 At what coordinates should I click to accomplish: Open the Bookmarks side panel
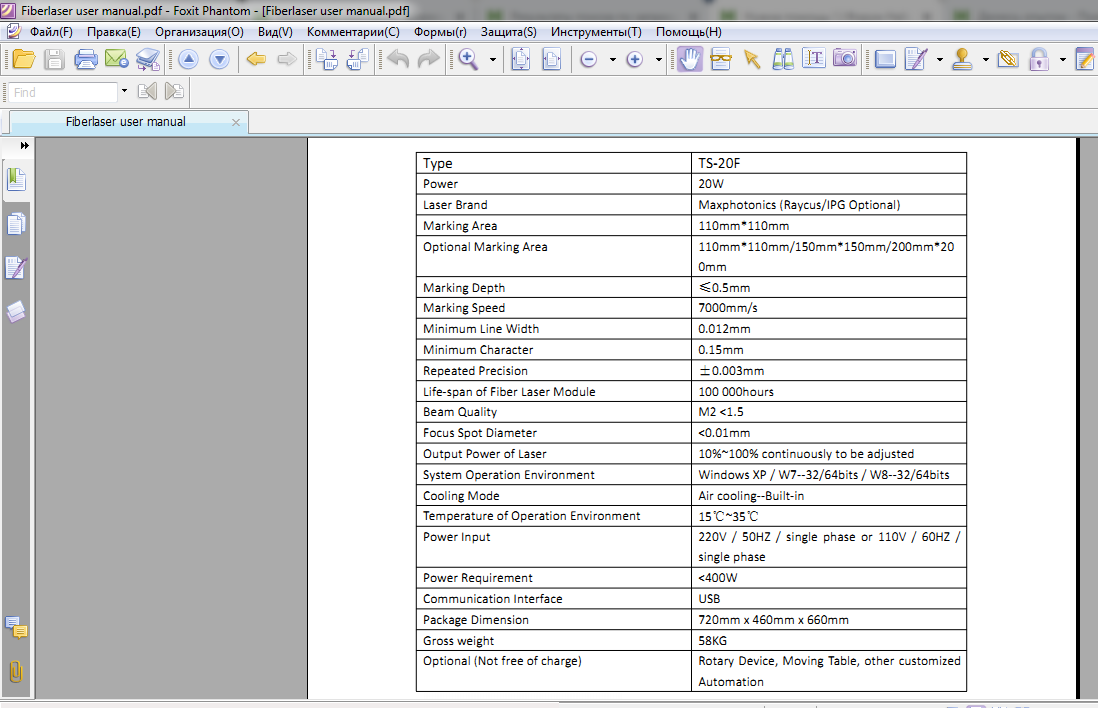(x=16, y=180)
